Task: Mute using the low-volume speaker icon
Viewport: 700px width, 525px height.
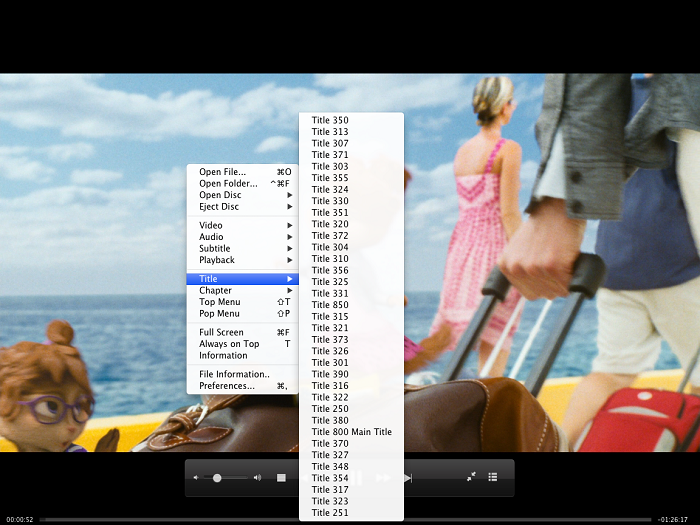Action: click(196, 478)
